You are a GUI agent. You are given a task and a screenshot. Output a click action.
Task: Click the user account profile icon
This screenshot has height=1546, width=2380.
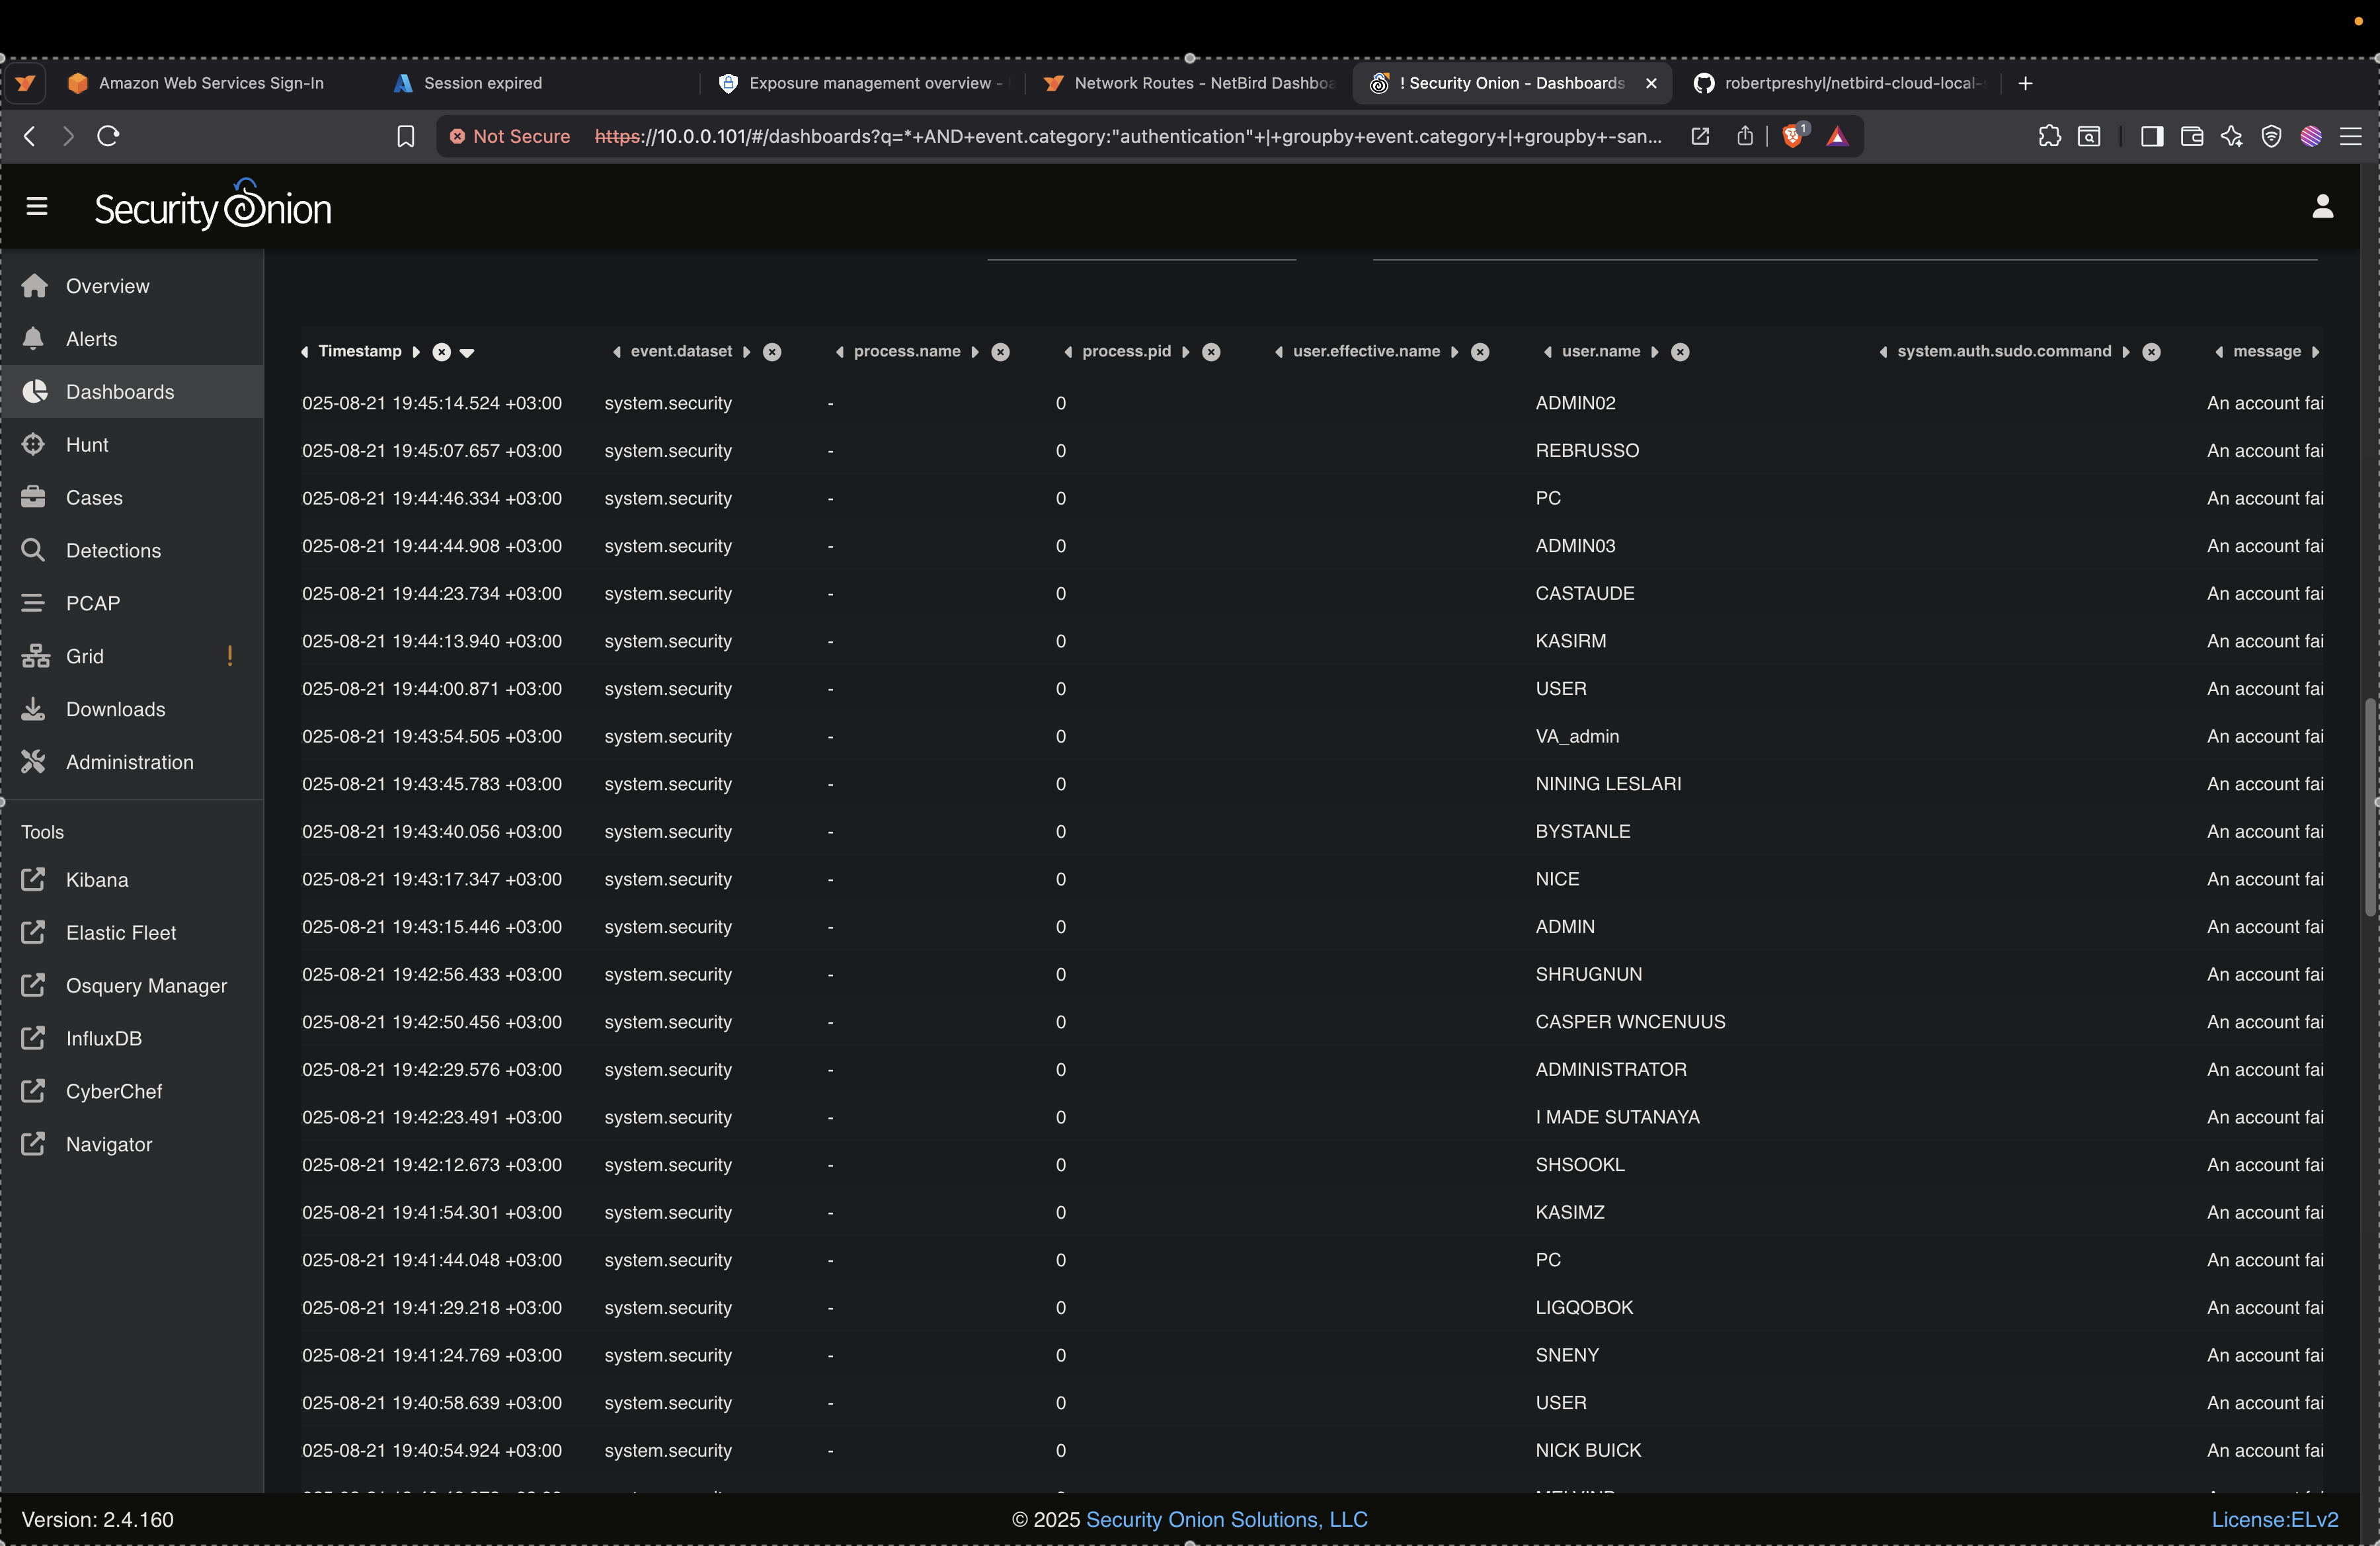click(2322, 207)
